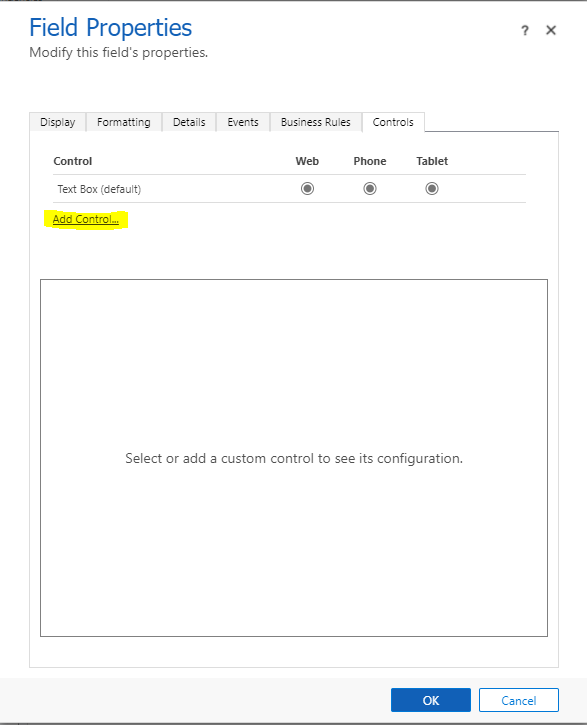
Task: Select the Controls tab
Action: pos(393,122)
